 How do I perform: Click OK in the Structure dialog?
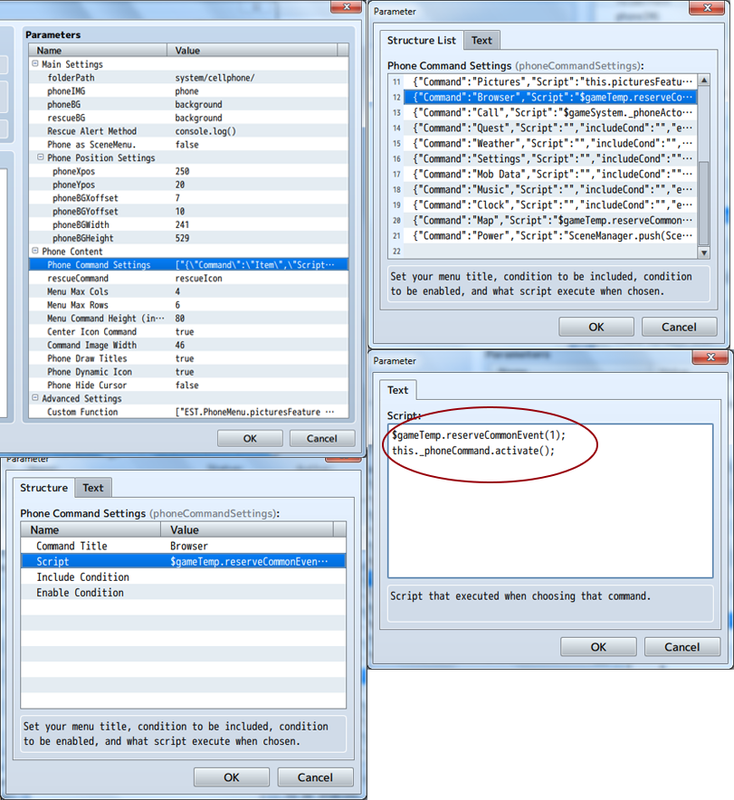point(232,777)
